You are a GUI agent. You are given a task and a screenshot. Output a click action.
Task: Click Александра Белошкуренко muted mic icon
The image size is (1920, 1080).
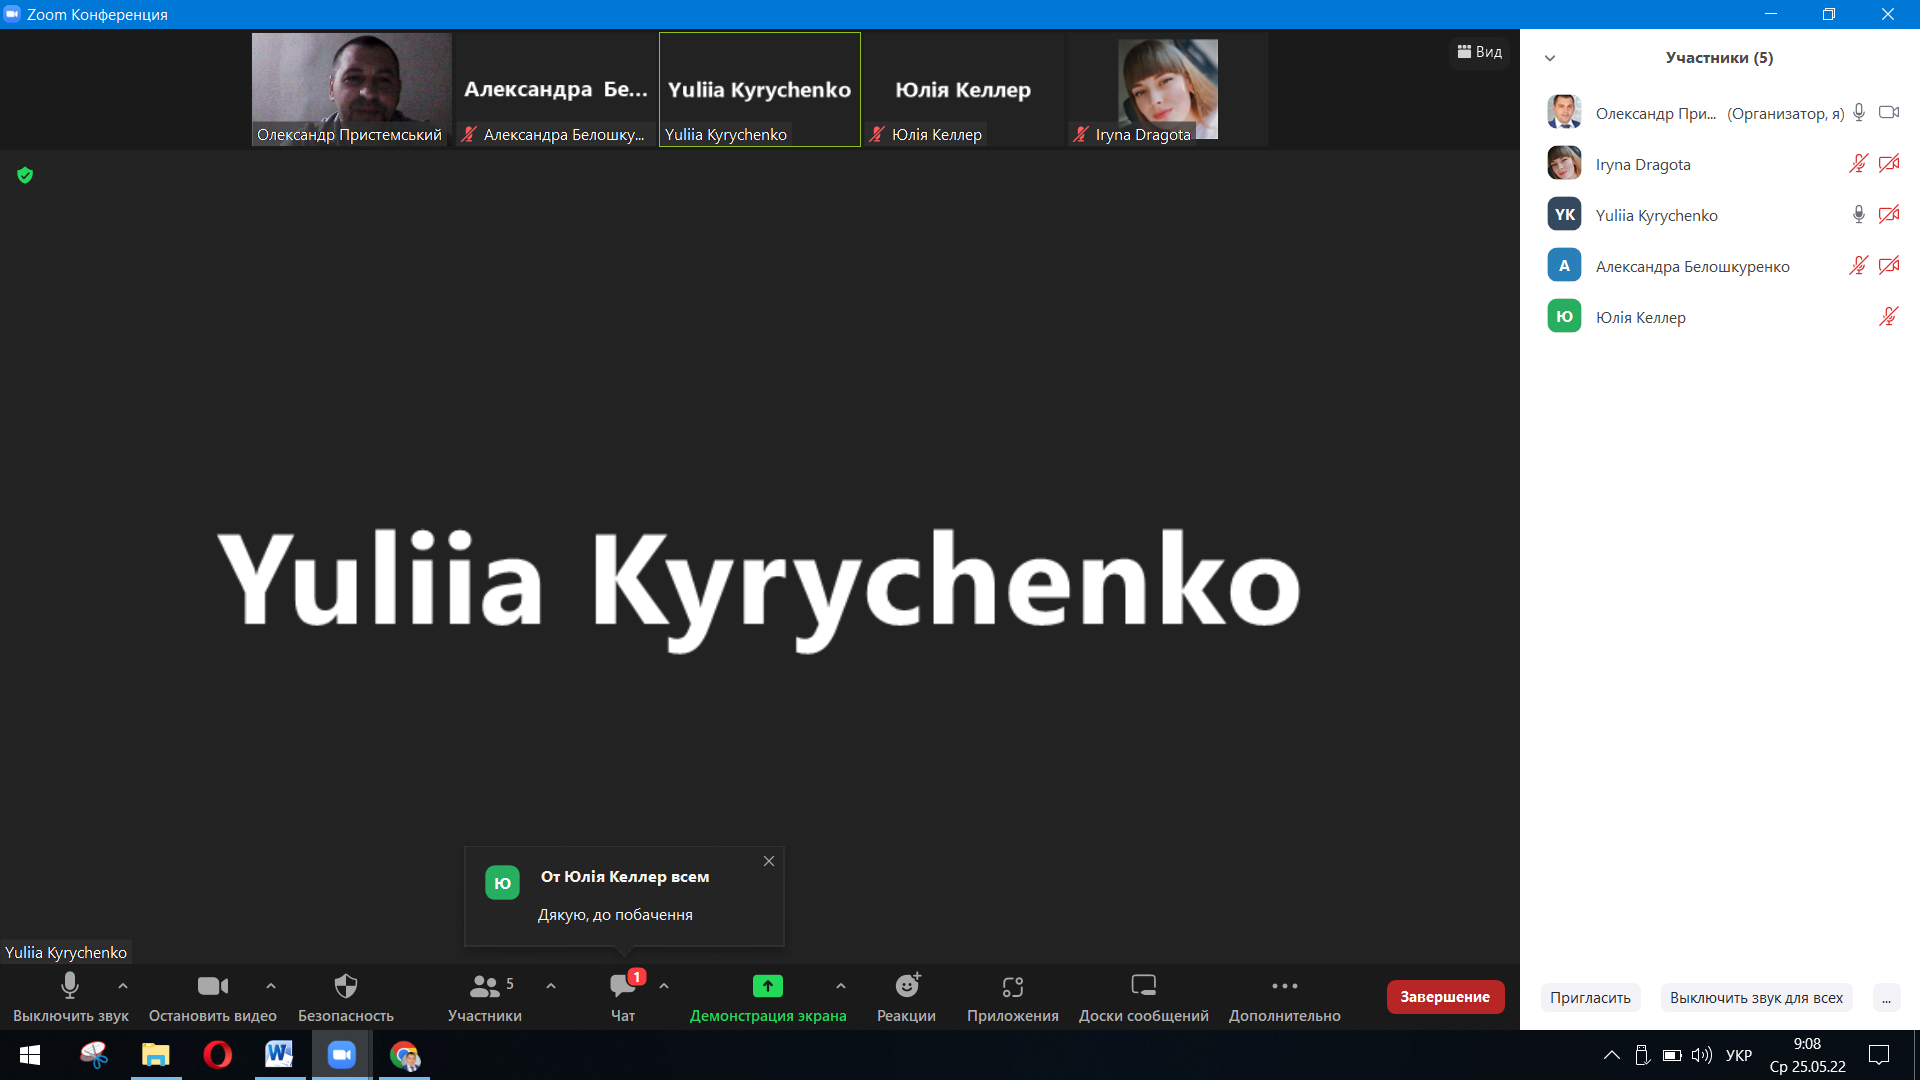click(x=1859, y=266)
